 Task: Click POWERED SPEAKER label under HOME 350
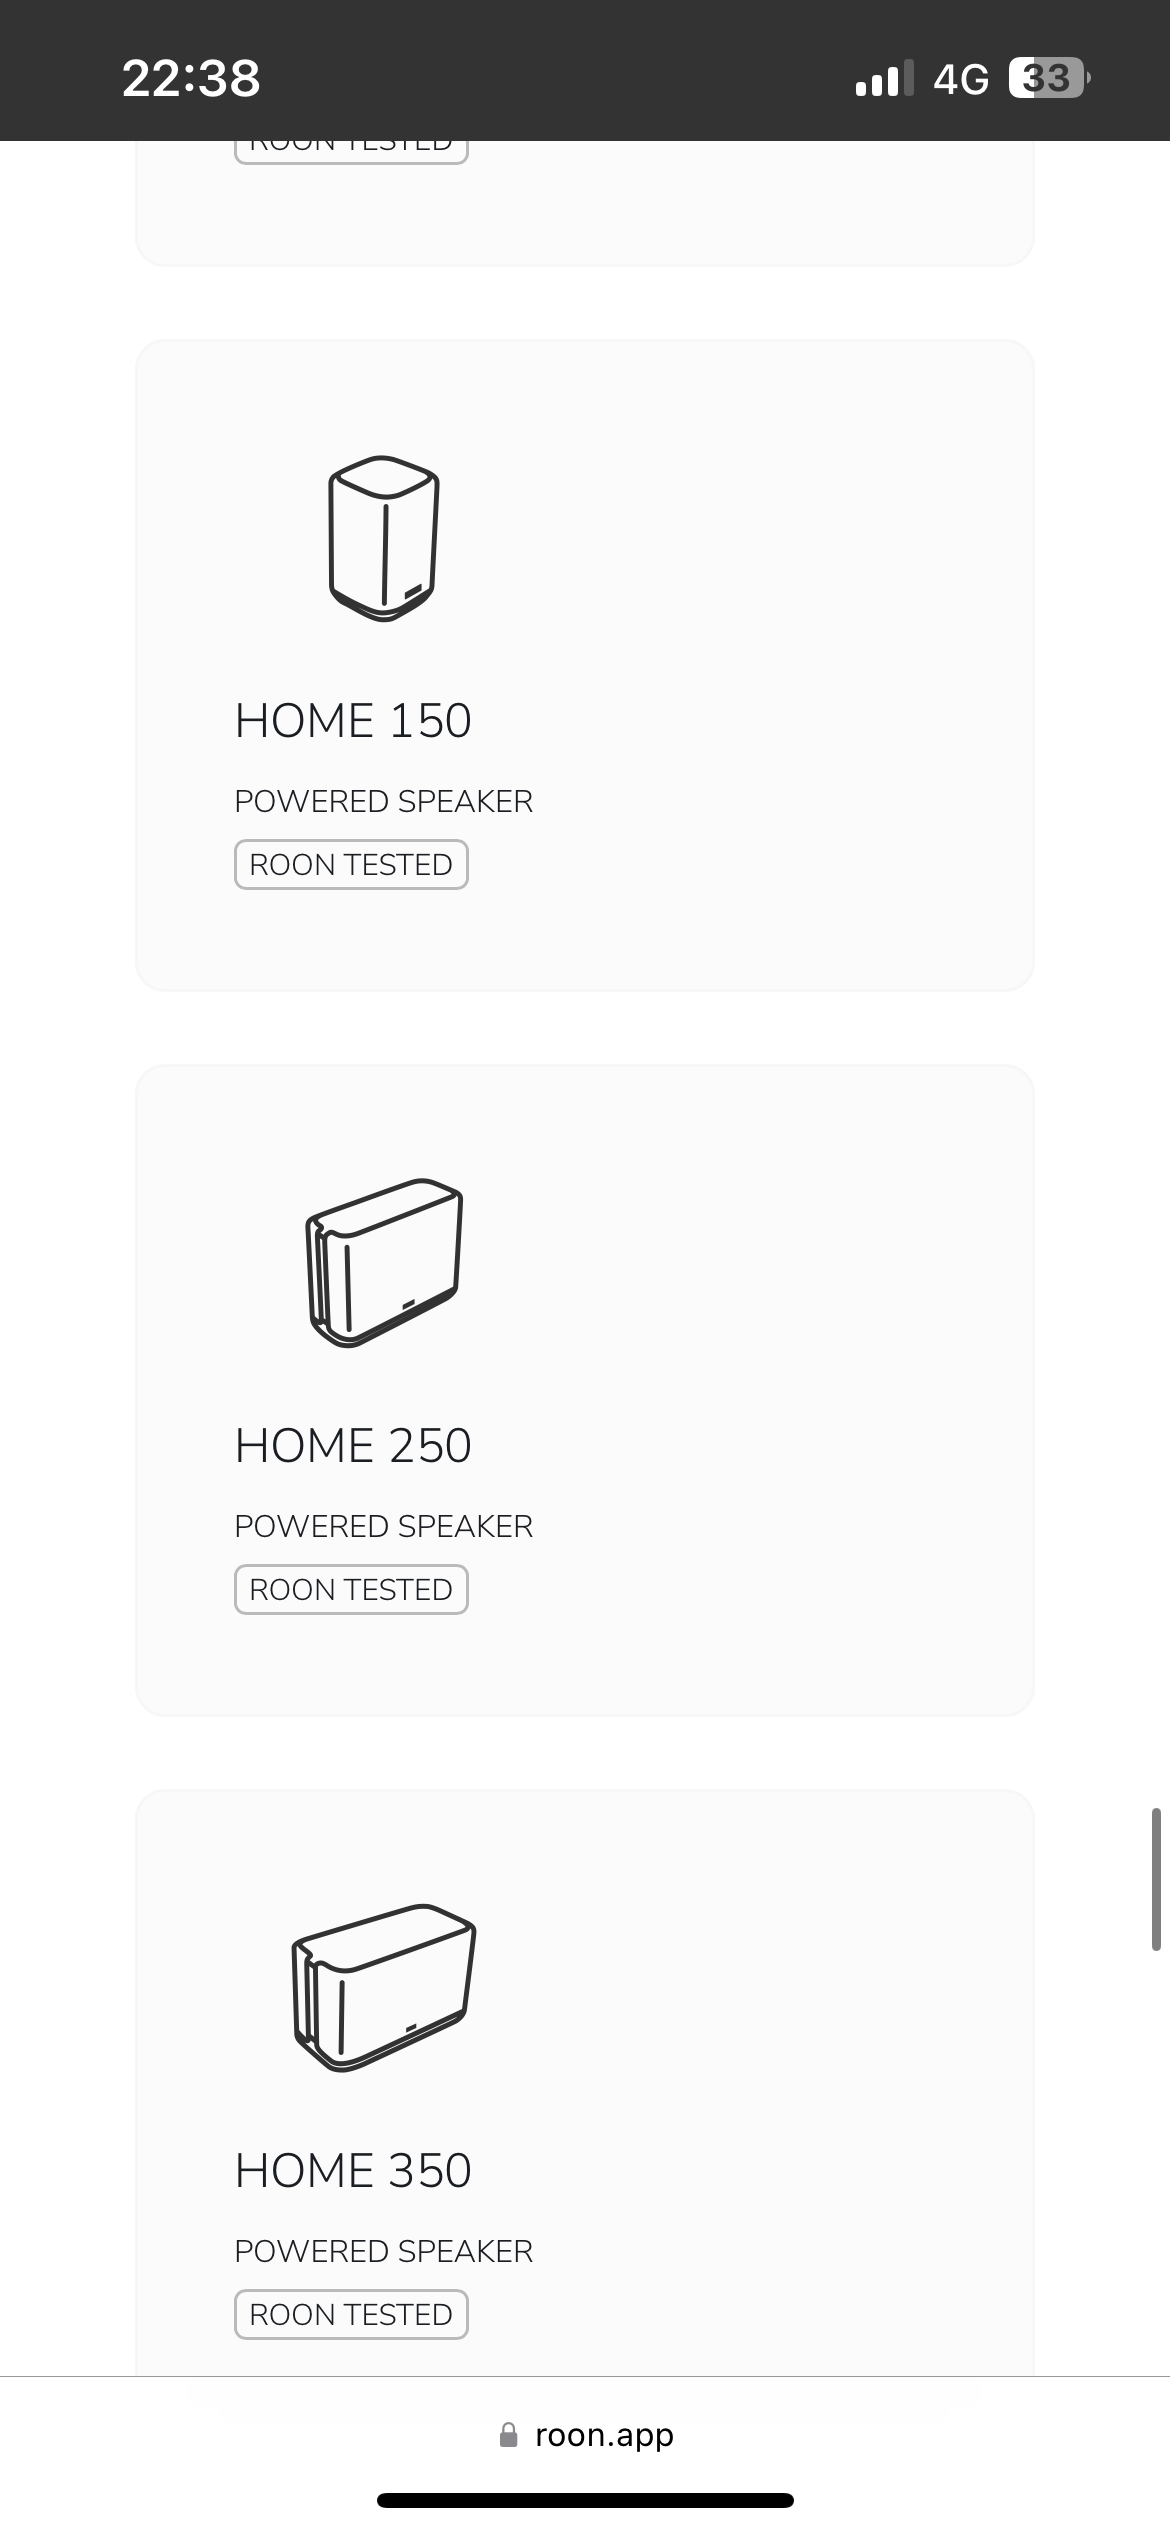click(384, 2251)
